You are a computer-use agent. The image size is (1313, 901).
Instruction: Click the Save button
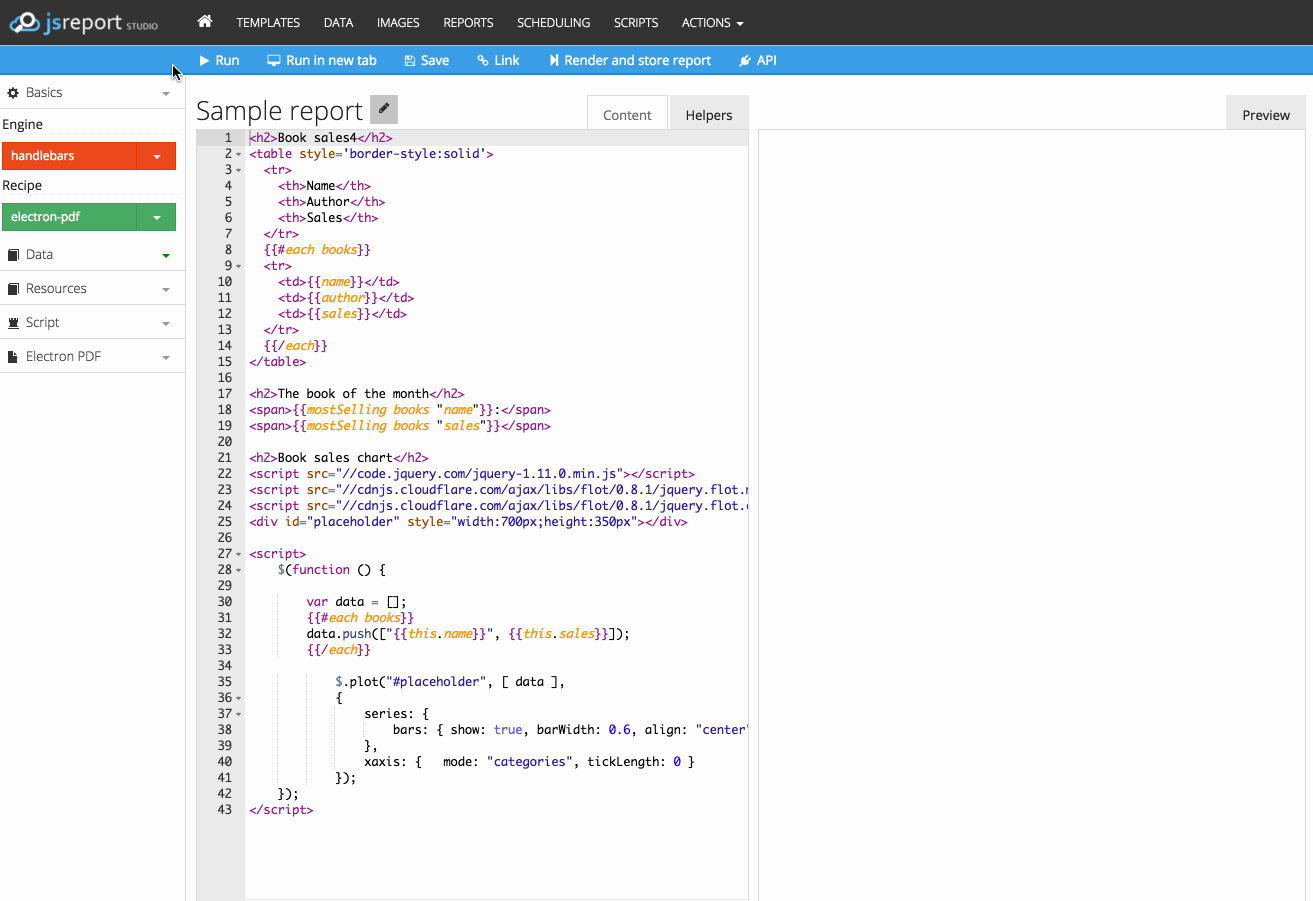[x=426, y=60]
